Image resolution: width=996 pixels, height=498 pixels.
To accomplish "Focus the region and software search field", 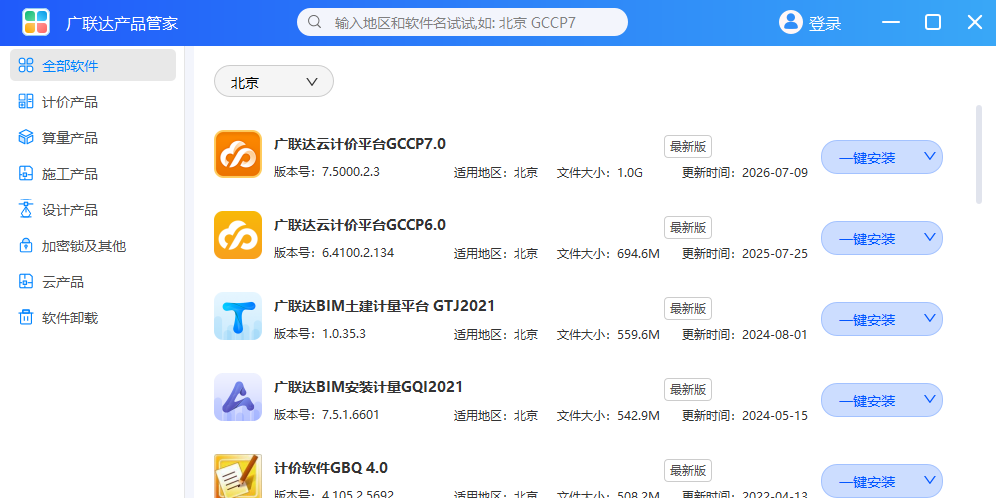I will [462, 22].
